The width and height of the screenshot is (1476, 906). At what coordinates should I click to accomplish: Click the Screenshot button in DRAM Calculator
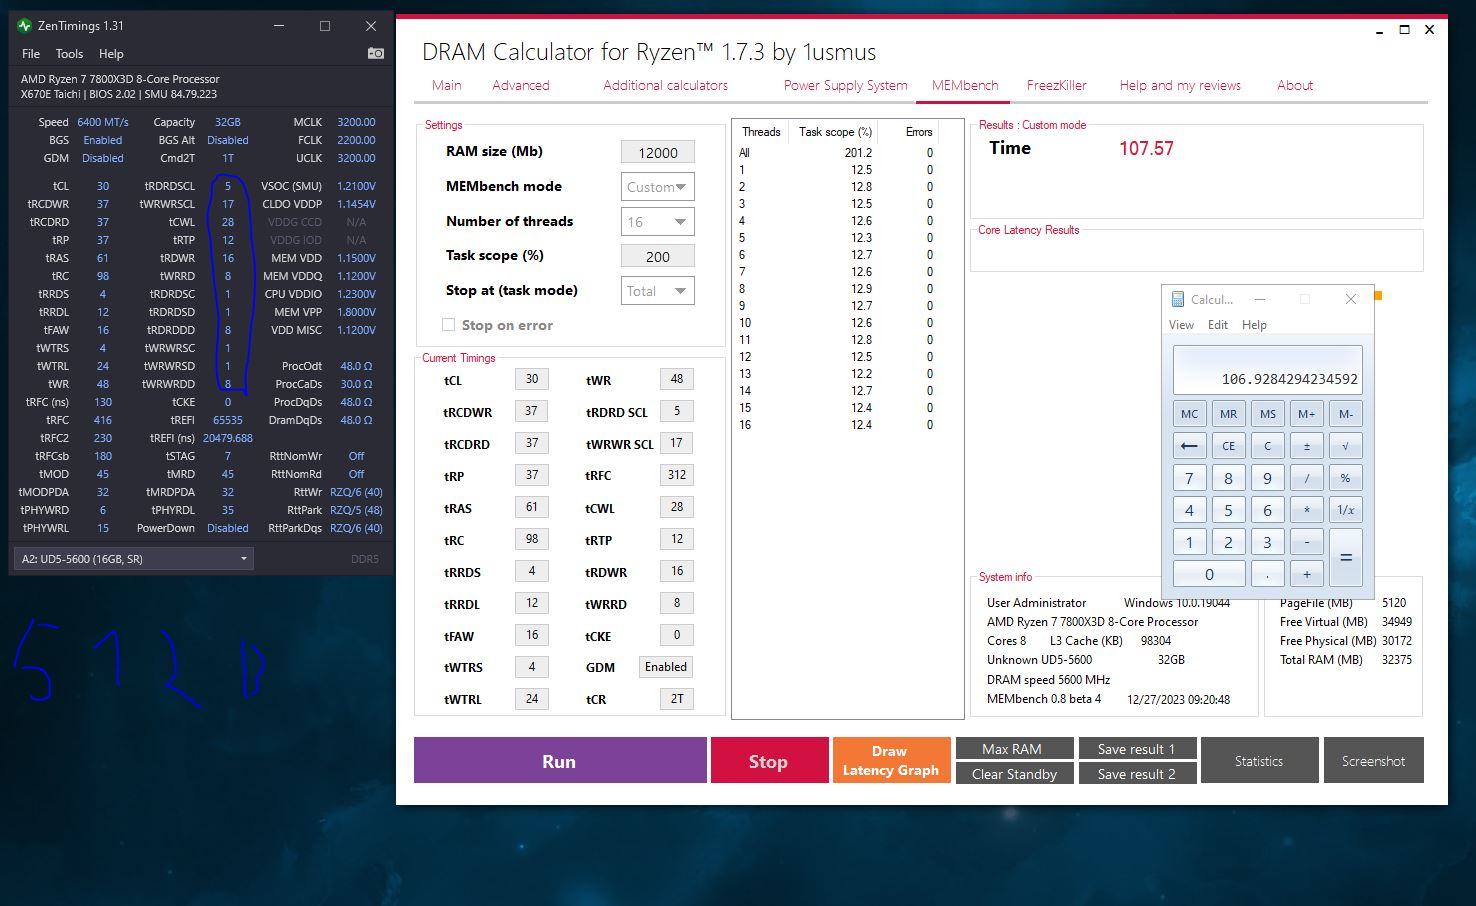coord(1373,761)
